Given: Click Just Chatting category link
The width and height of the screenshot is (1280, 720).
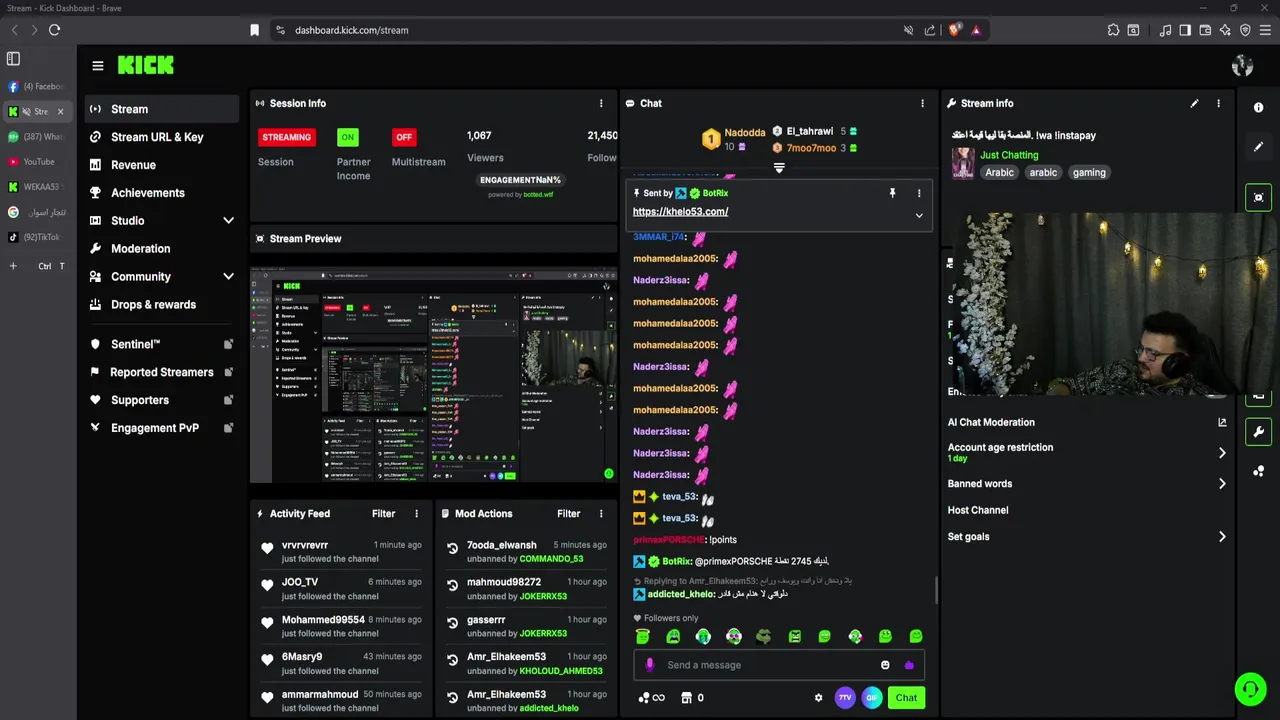Looking at the screenshot, I should tap(1009, 155).
